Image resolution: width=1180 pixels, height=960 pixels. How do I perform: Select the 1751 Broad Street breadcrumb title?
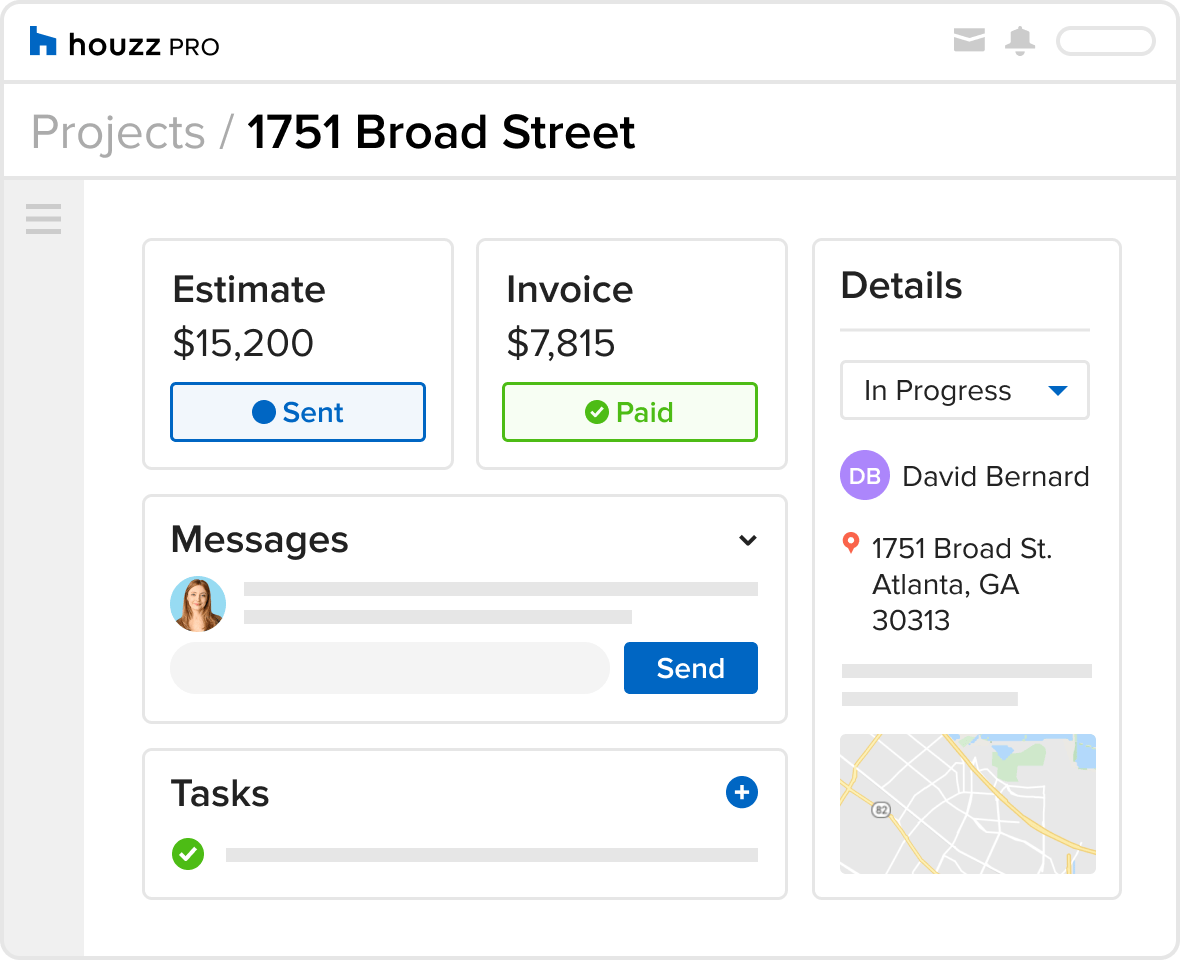[441, 133]
